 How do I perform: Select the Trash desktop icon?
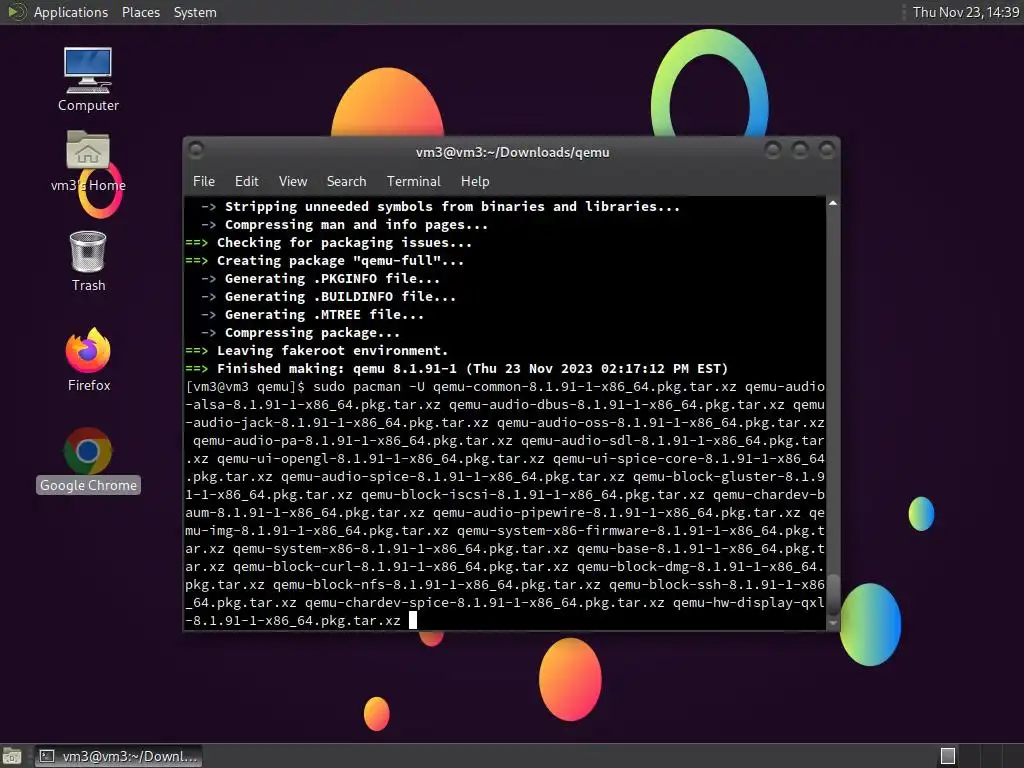[88, 261]
